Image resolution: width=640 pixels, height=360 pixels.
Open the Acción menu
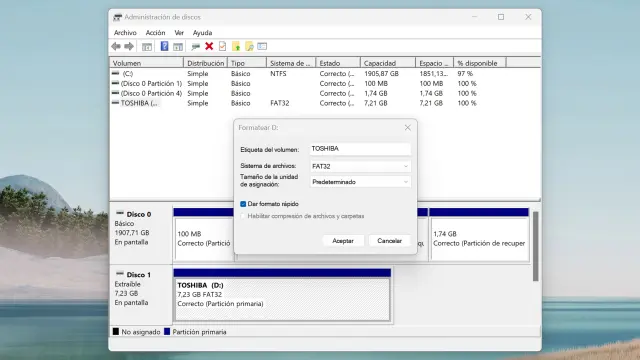156,33
